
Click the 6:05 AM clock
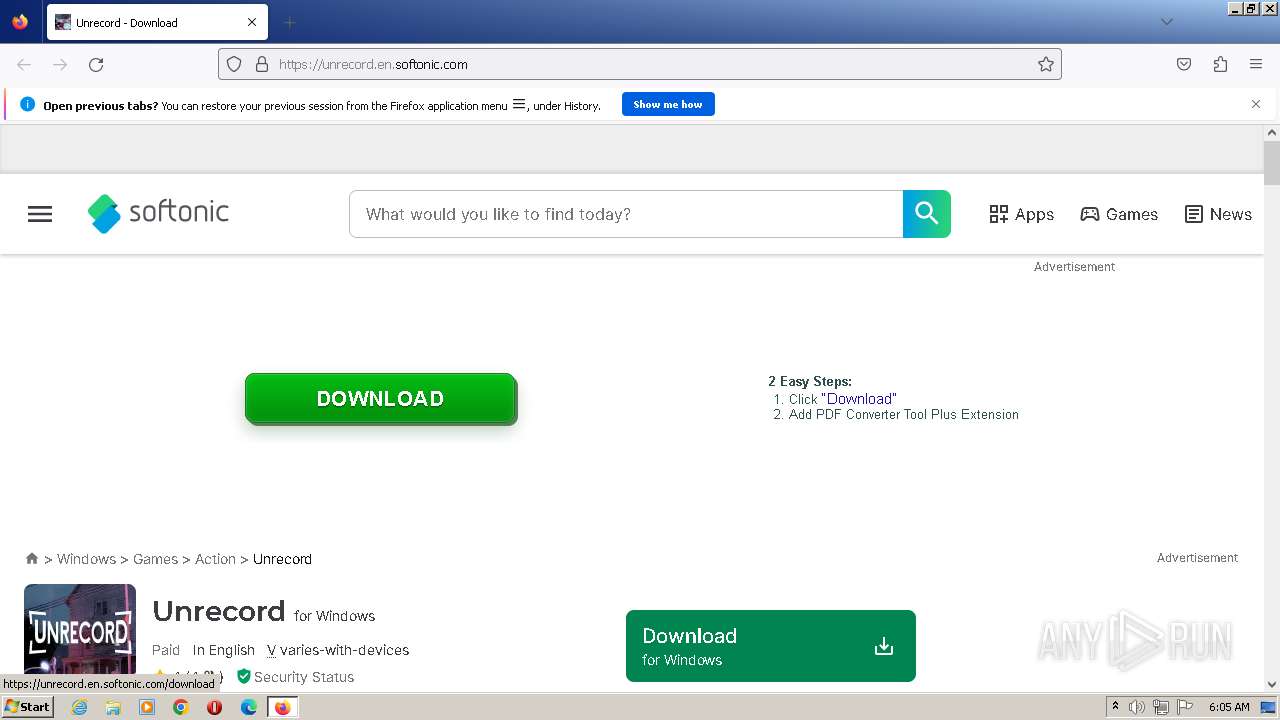1229,707
